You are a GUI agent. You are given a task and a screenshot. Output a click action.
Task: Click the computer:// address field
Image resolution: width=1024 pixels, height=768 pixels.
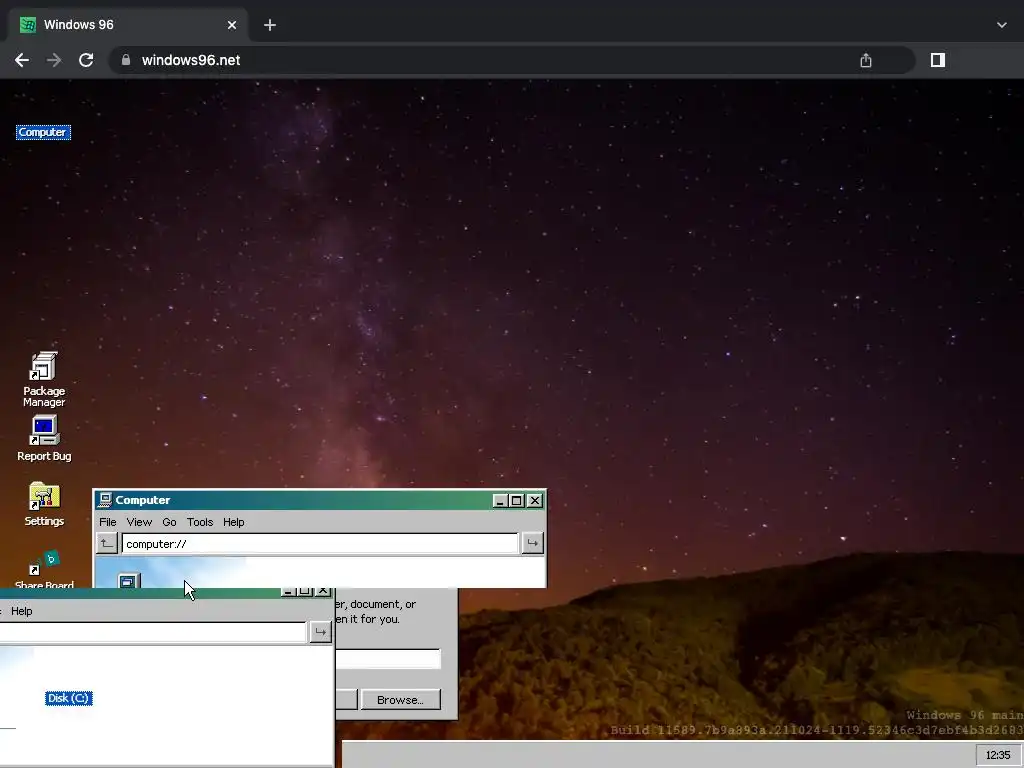coord(320,543)
